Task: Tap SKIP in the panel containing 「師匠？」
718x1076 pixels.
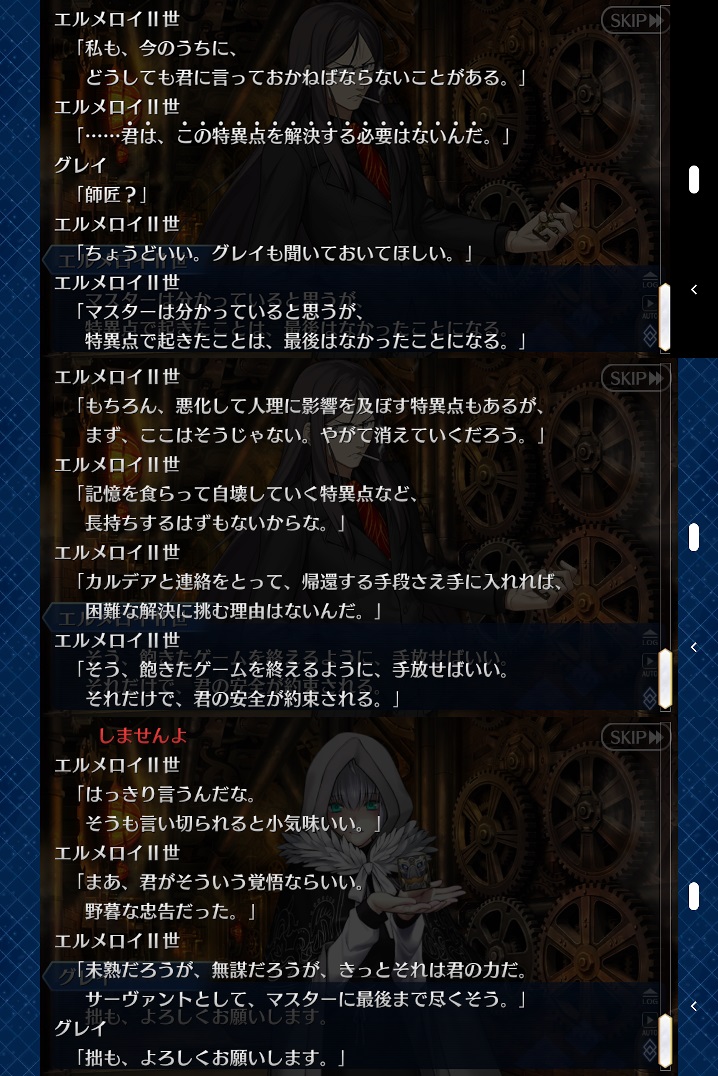Action: (x=635, y=21)
